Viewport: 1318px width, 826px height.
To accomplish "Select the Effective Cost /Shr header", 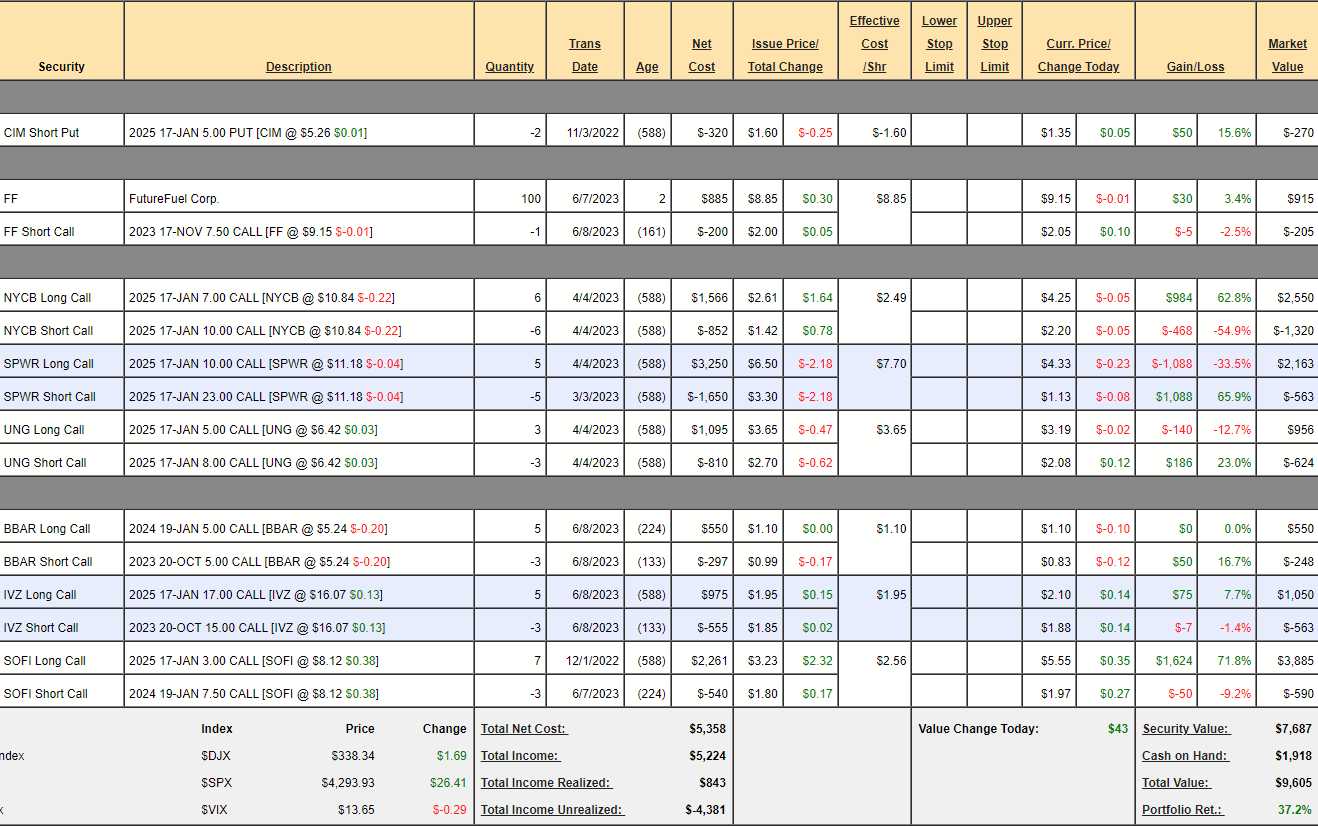I will [874, 44].
